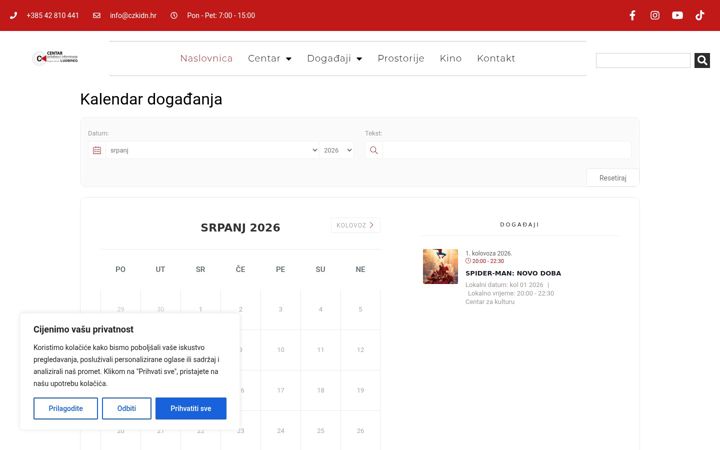This screenshot has height=450, width=720.
Task: Open the month dropdown showing srpanj
Action: (213, 150)
